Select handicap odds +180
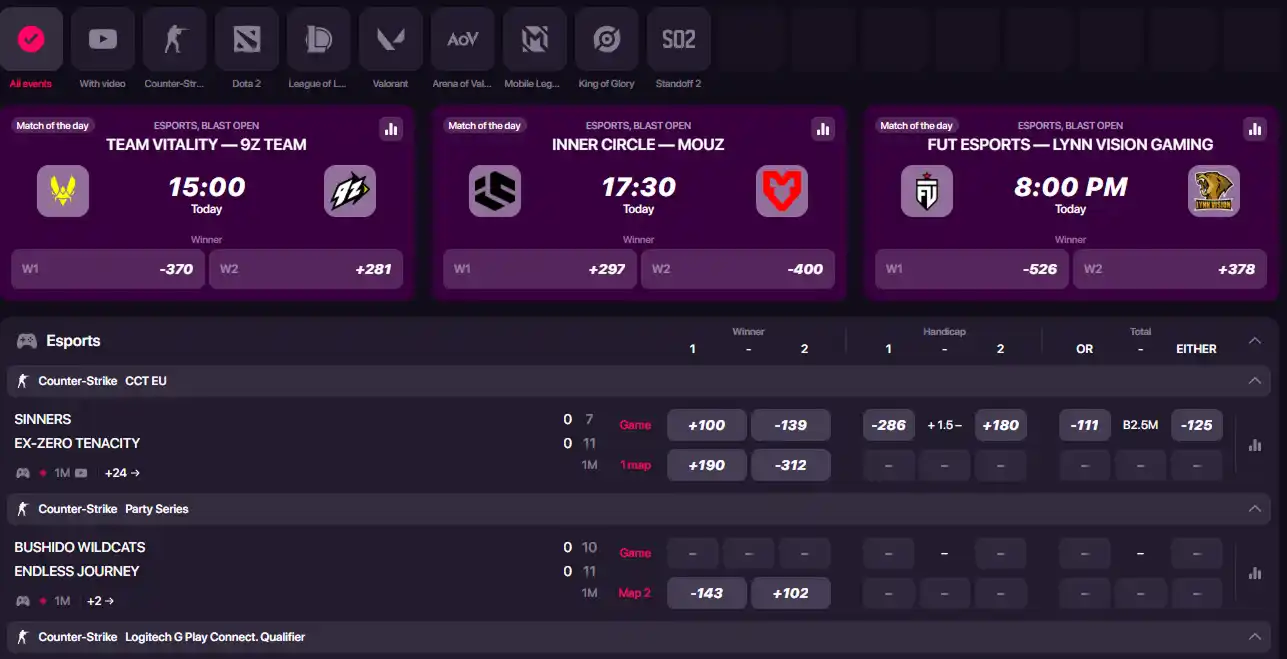The image size is (1287, 659). [1001, 425]
